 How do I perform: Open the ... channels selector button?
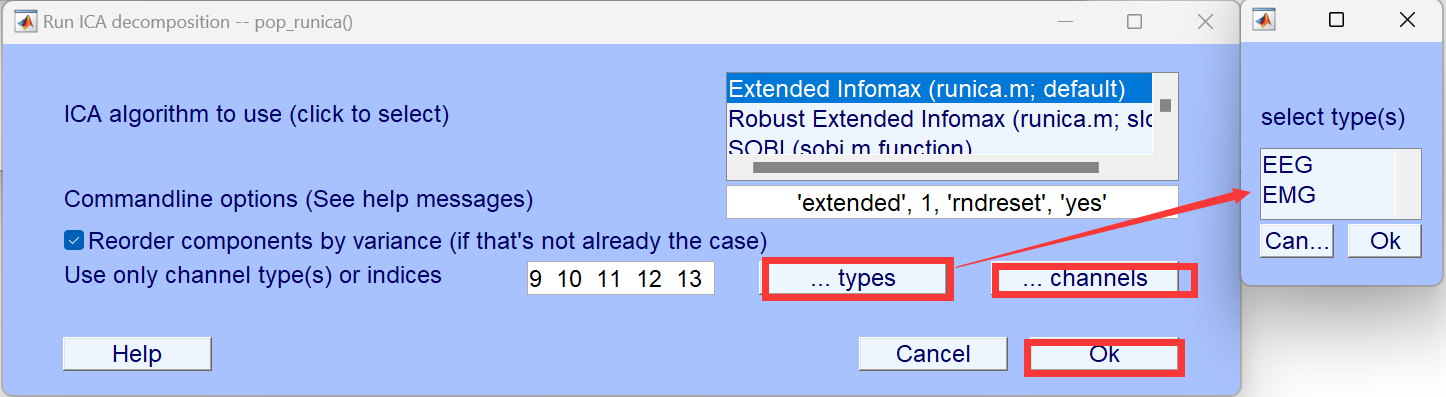1085,279
